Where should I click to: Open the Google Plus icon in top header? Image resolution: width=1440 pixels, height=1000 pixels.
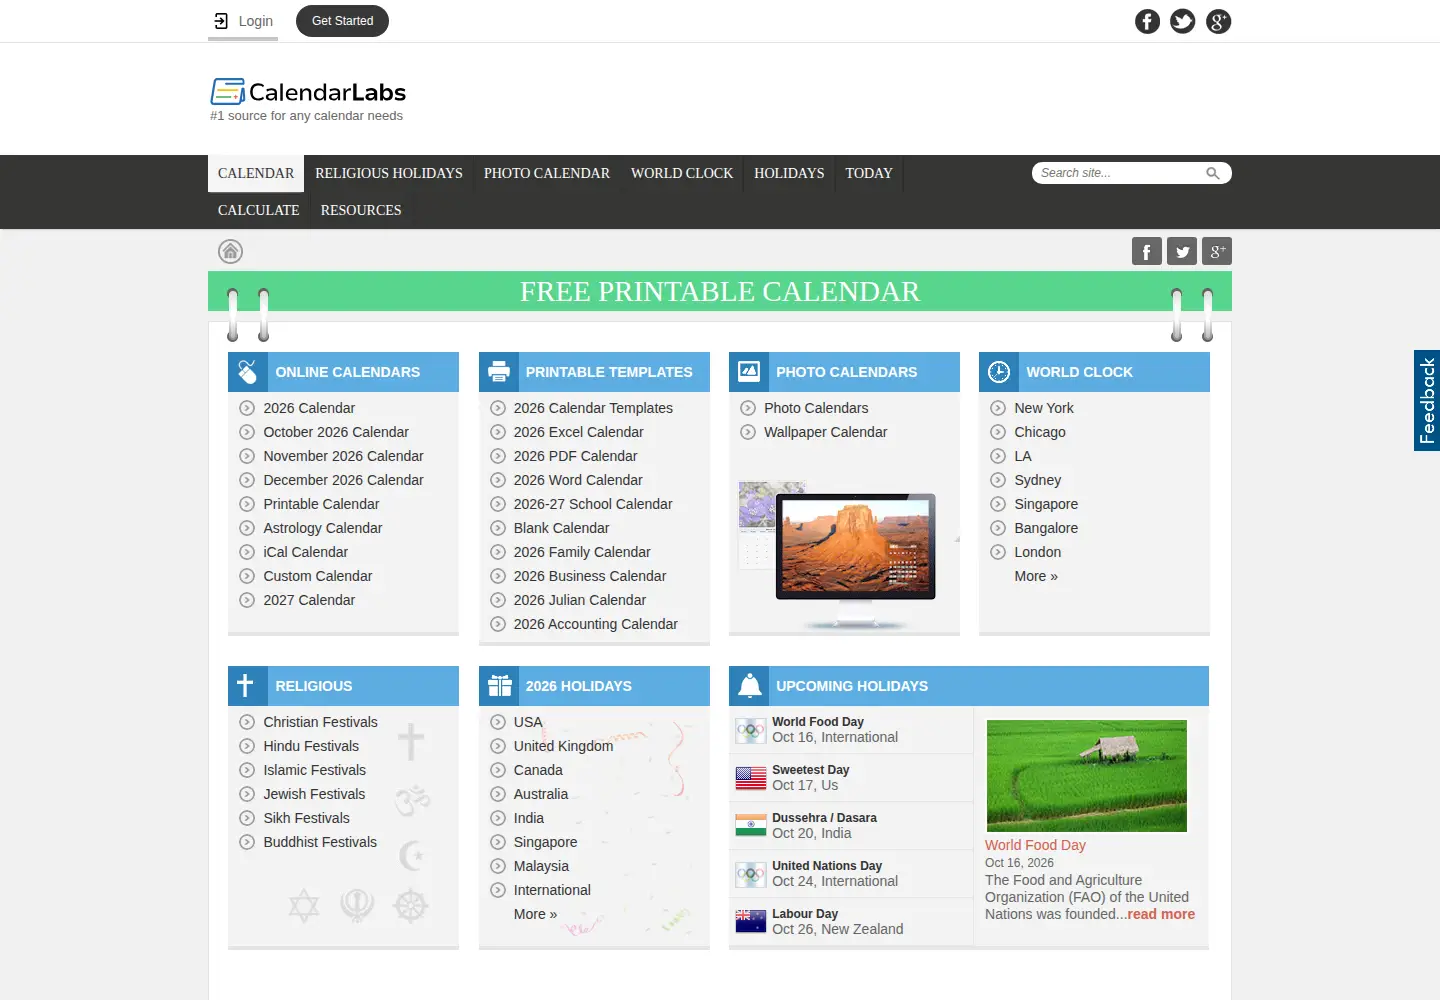pos(1218,21)
